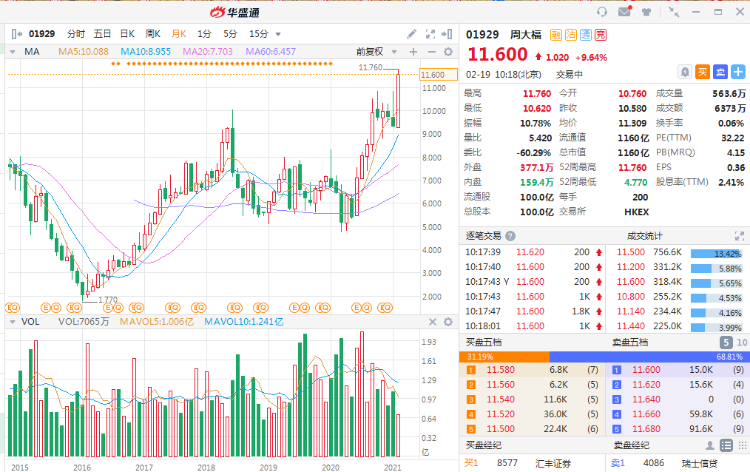The image size is (750, 472).
Task: Click the buy/sell ratio bar
Action: [604, 356]
